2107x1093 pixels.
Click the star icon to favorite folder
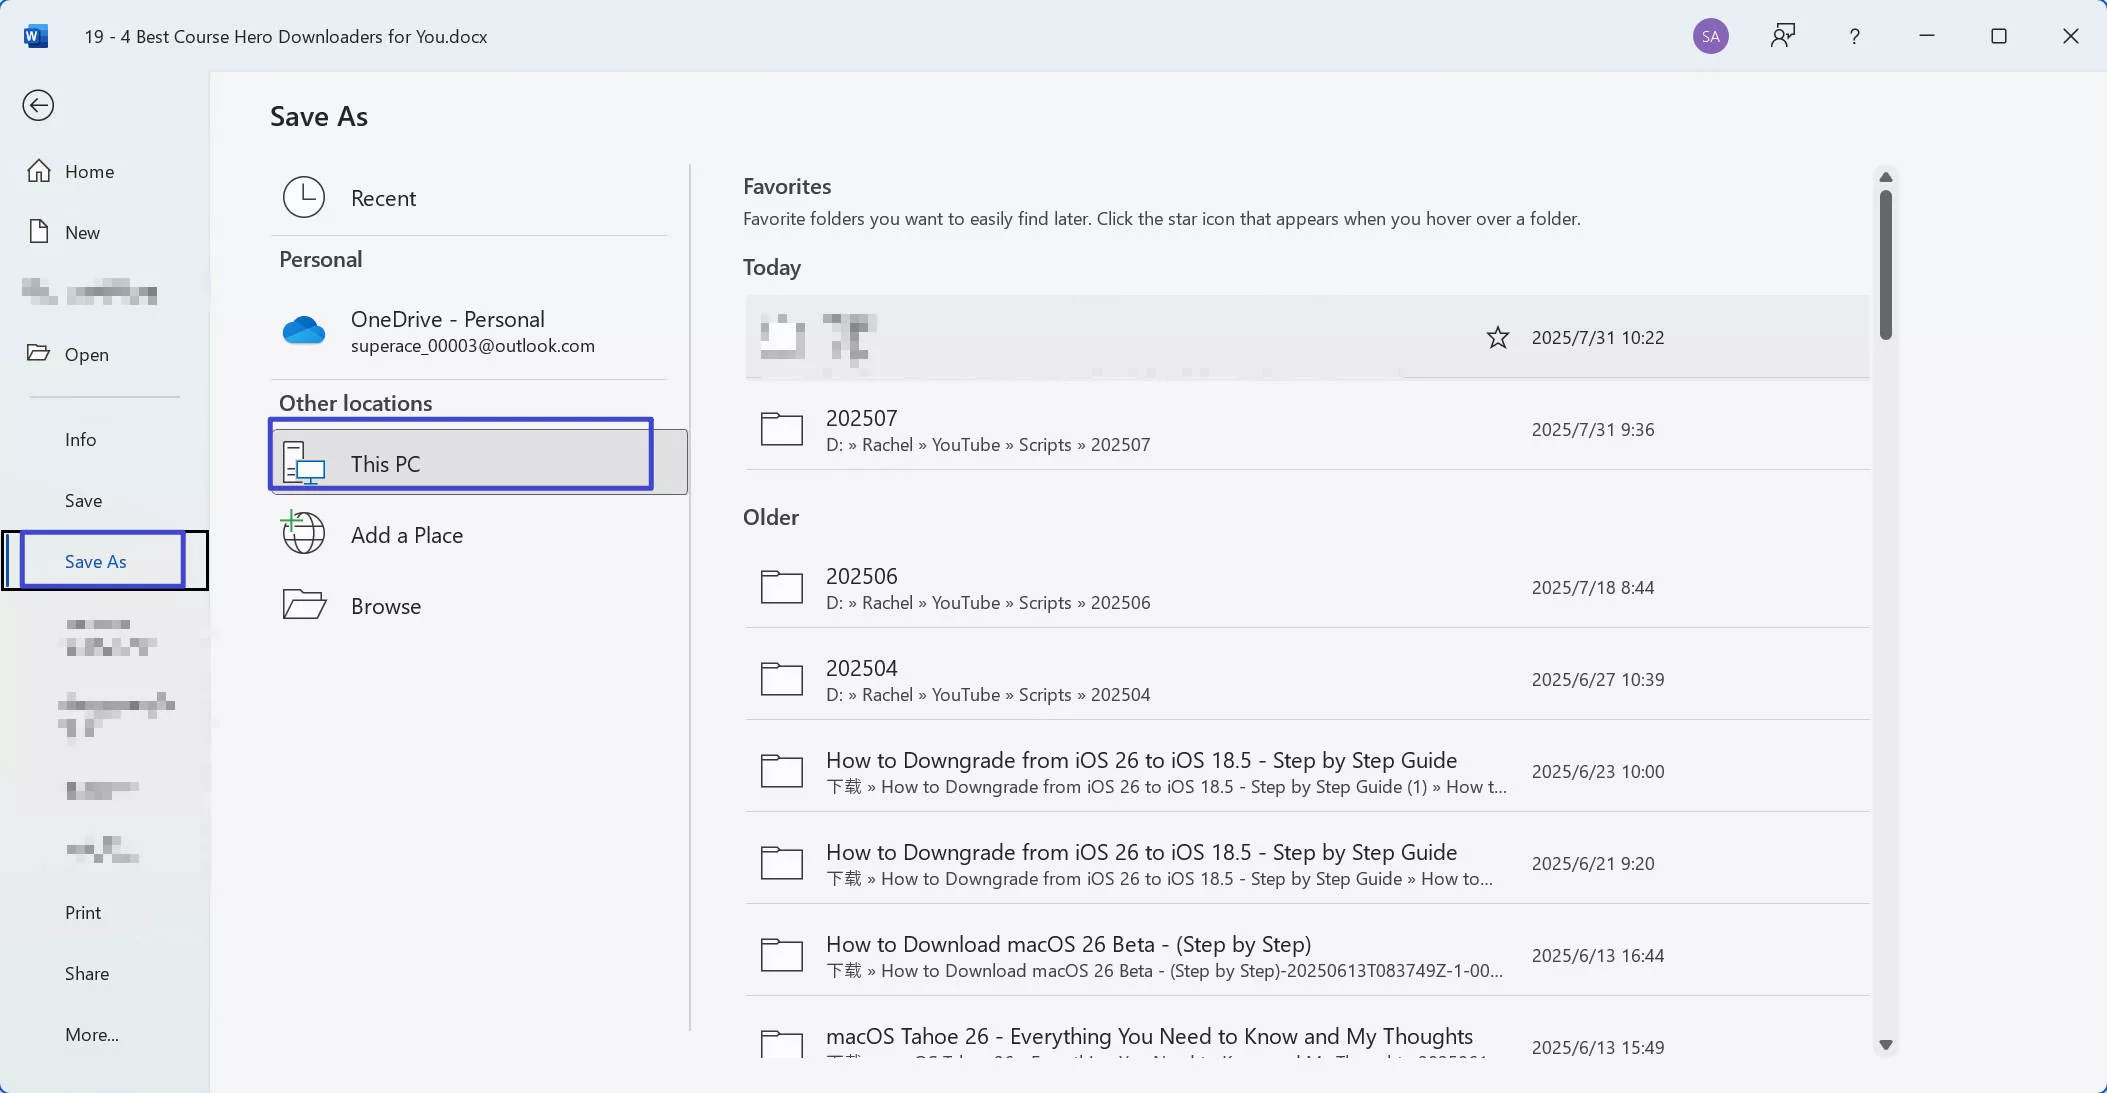click(1497, 338)
